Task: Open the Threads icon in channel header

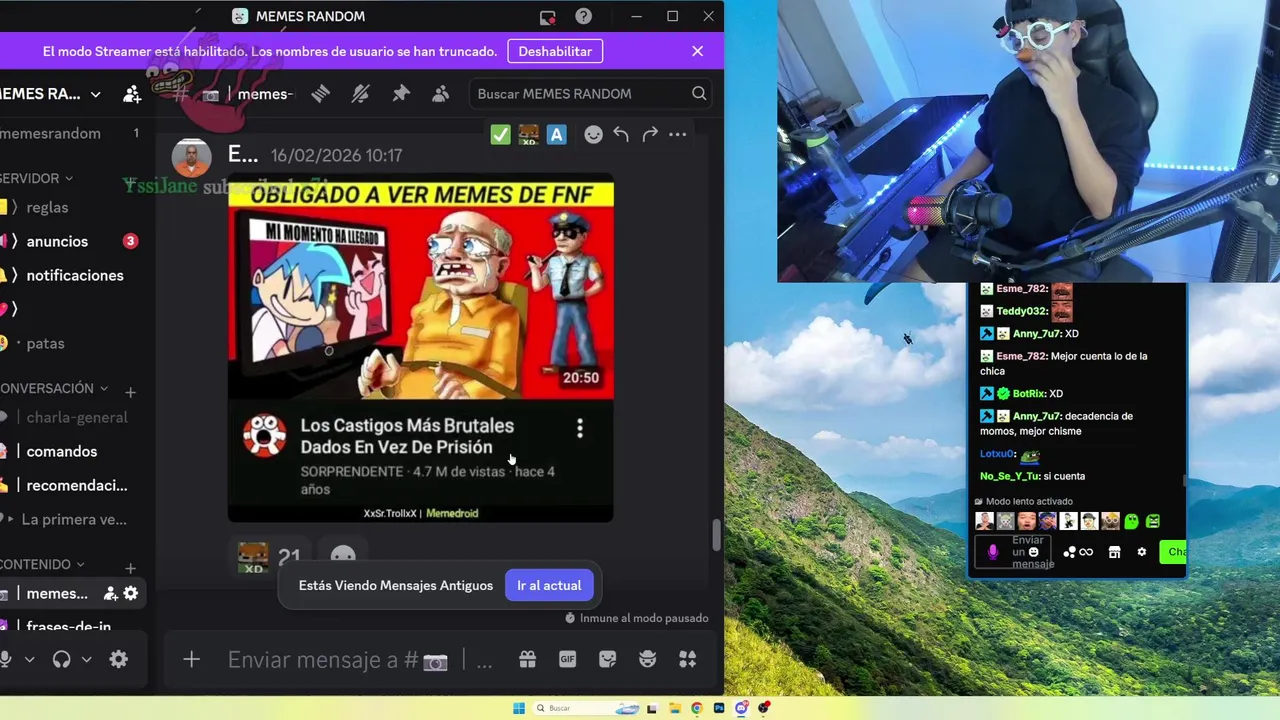Action: pyautogui.click(x=320, y=93)
